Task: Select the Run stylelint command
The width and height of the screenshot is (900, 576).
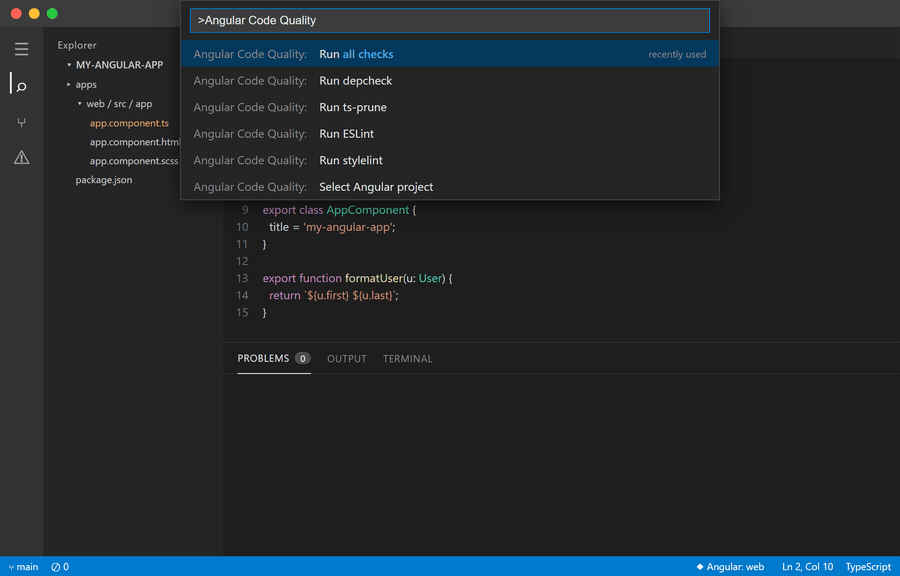Action: click(450, 160)
